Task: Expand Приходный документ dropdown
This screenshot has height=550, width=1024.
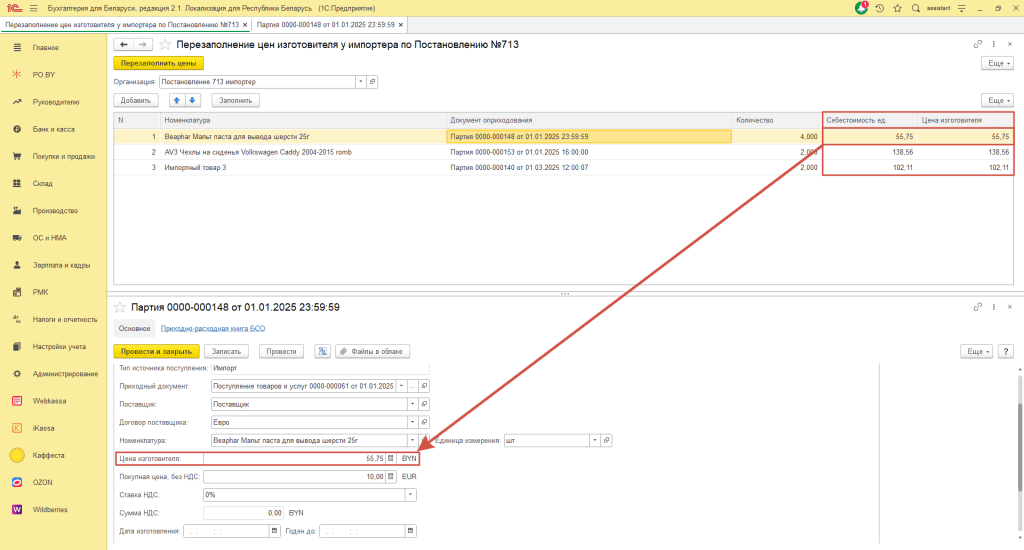Action: (401, 386)
